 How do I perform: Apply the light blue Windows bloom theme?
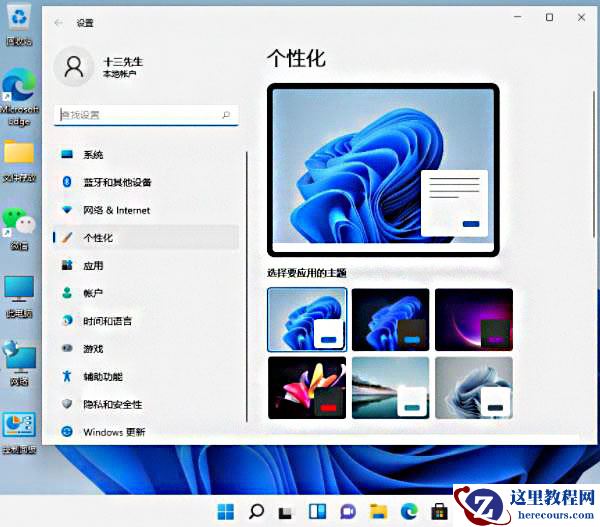pos(307,320)
